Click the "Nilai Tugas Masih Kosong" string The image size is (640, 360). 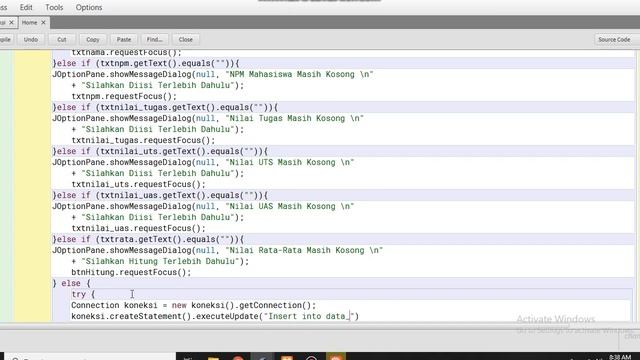tap(295, 118)
